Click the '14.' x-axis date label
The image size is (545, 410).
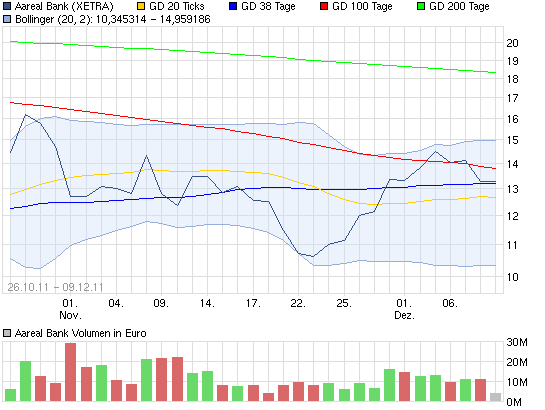[x=207, y=303]
